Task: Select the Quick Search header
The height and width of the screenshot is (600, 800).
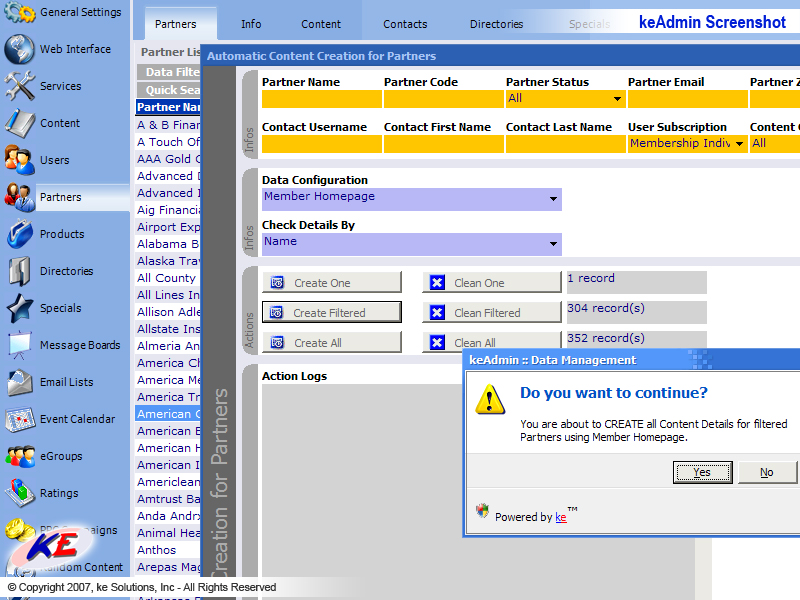Action: coord(169,90)
